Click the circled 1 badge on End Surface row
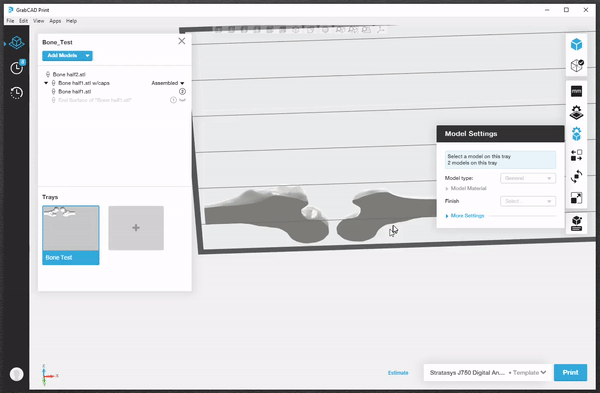This screenshot has width=600, height=393. pos(173,100)
